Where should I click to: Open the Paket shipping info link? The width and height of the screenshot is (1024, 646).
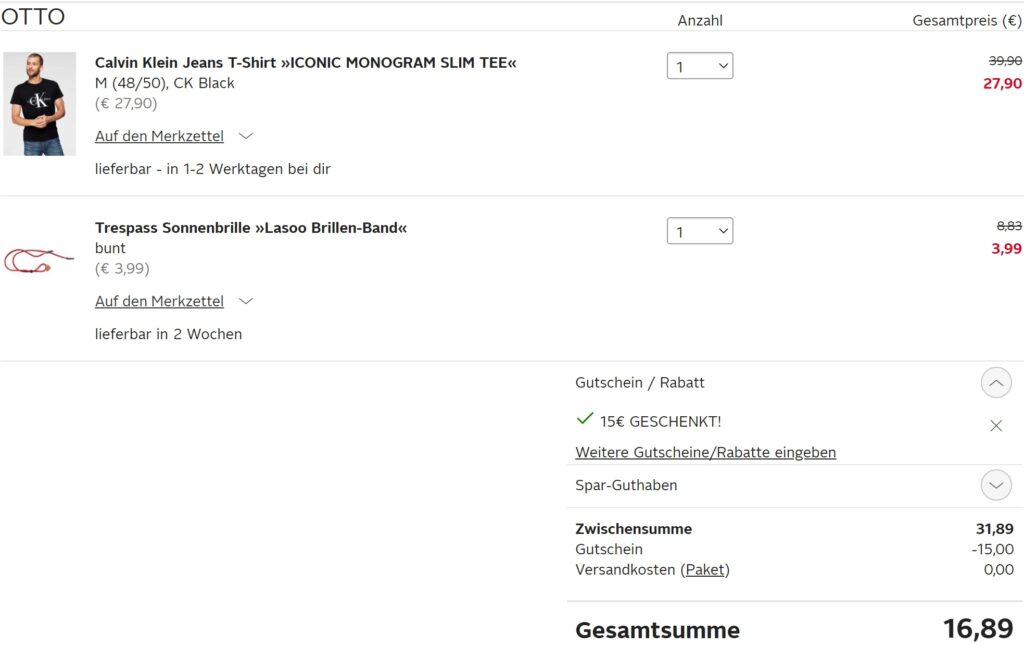(705, 570)
